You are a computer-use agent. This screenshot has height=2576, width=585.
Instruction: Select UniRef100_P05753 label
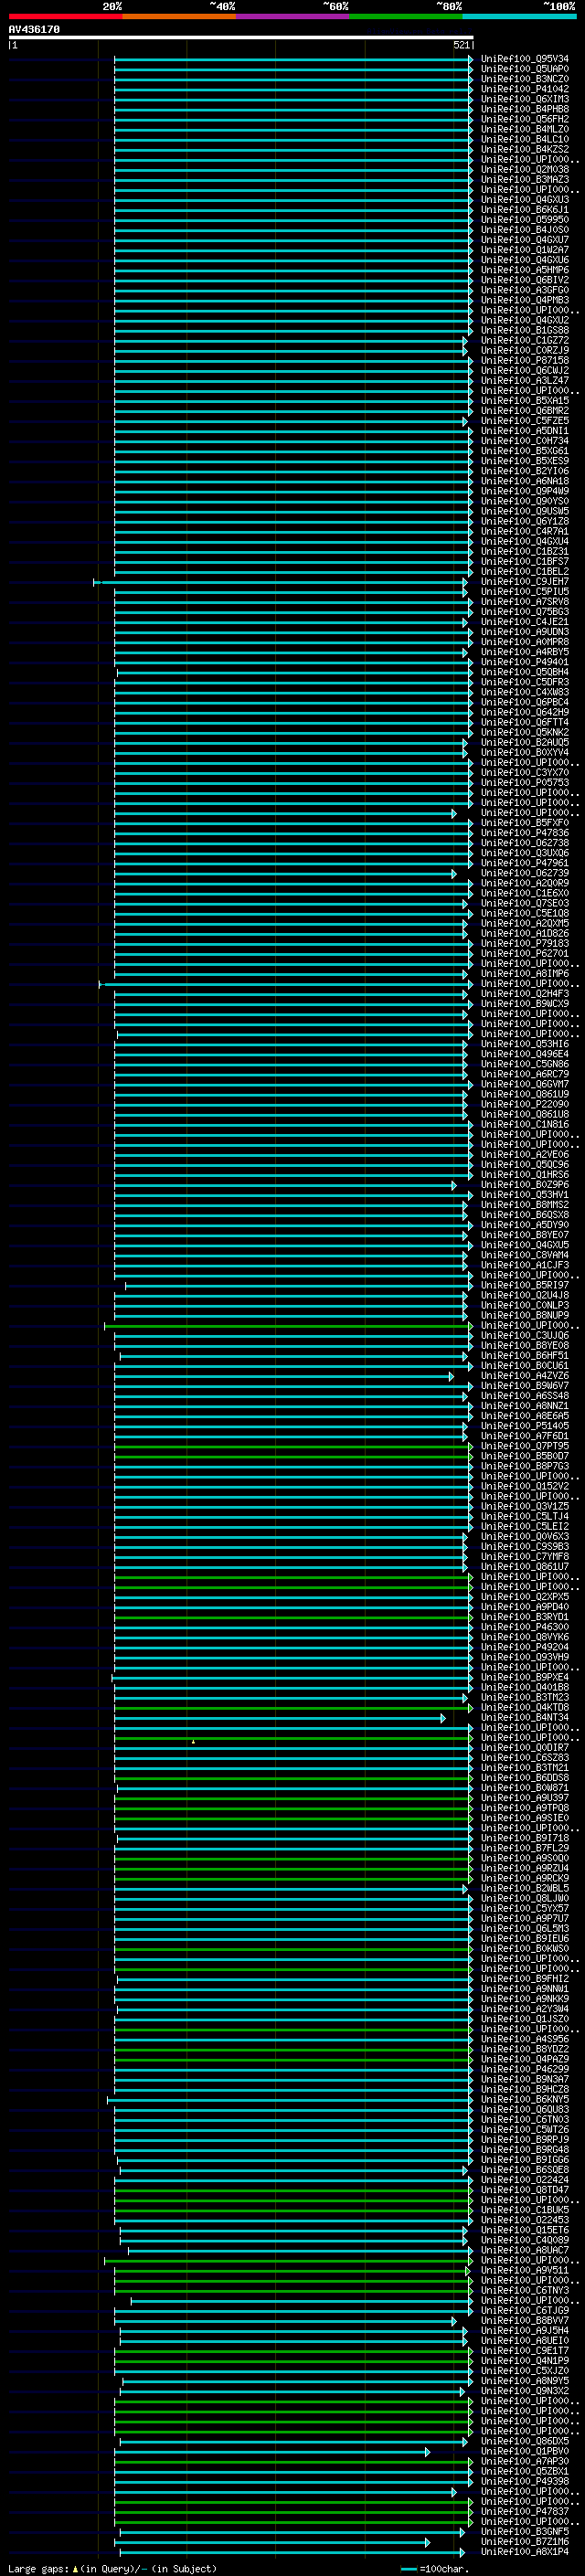524,783
